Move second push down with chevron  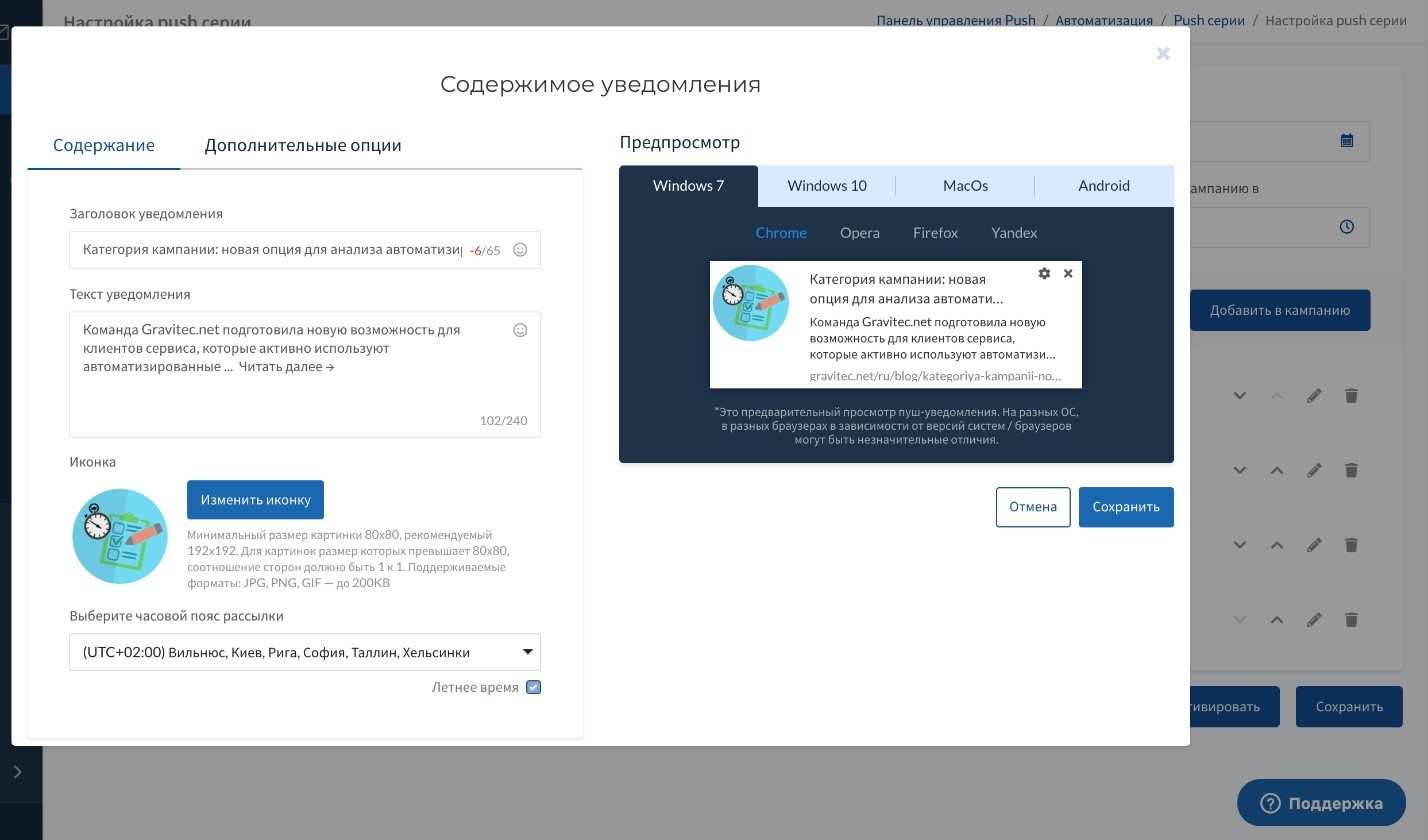tap(1240, 470)
